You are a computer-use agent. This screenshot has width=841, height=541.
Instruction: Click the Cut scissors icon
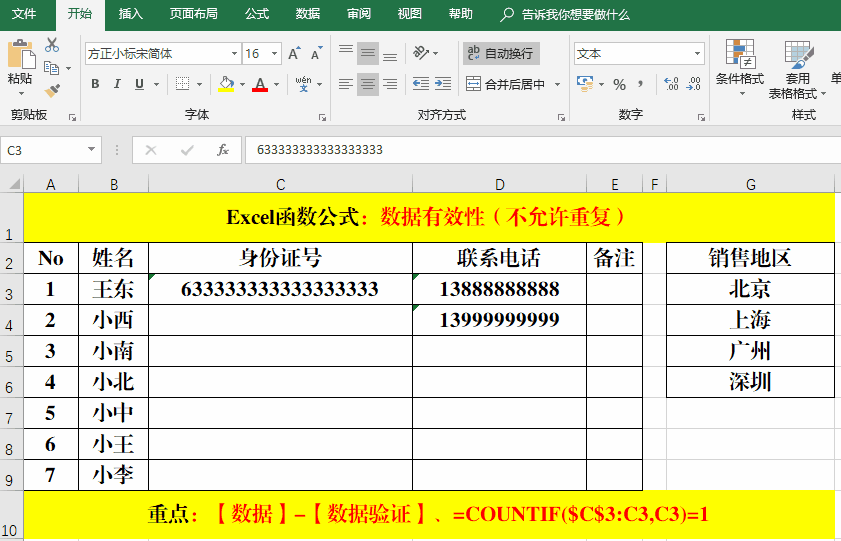click(52, 45)
